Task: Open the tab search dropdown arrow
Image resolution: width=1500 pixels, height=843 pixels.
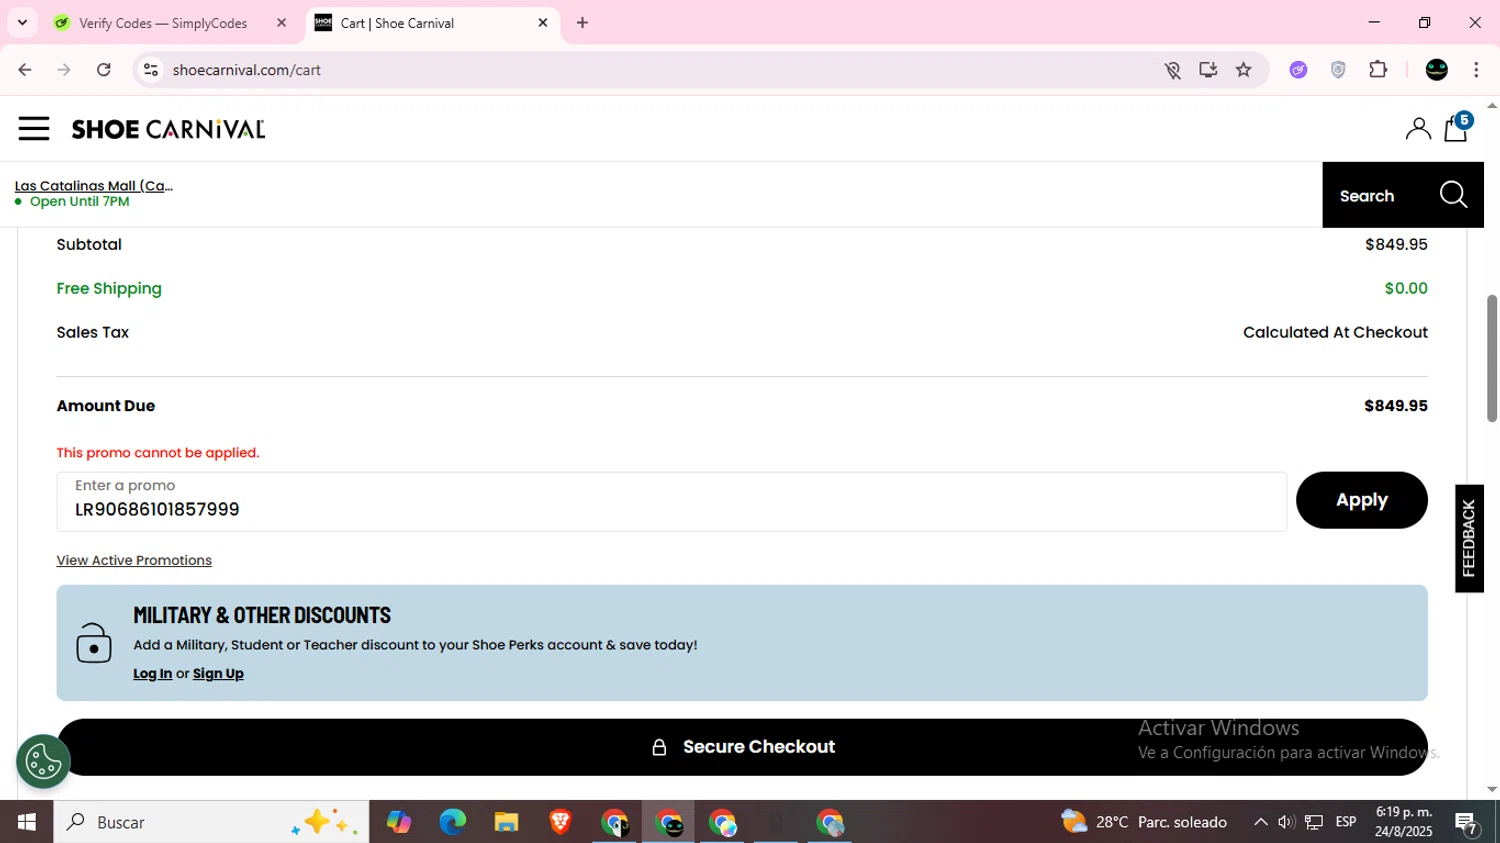Action: pyautogui.click(x=22, y=22)
